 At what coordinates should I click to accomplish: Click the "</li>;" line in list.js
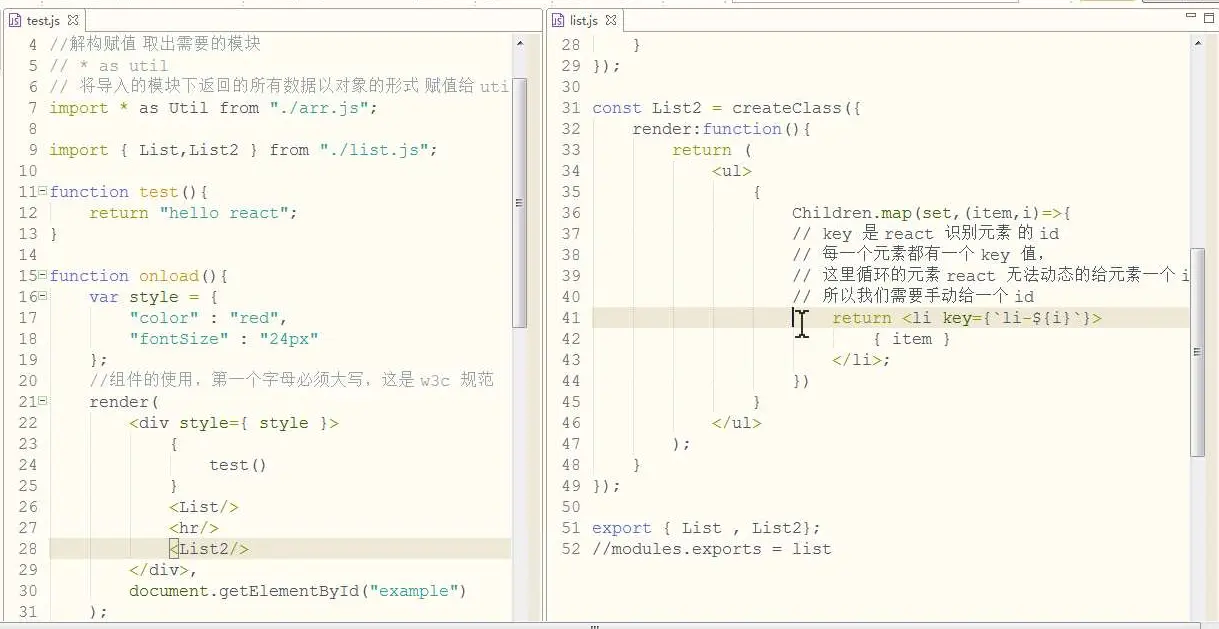click(862, 360)
